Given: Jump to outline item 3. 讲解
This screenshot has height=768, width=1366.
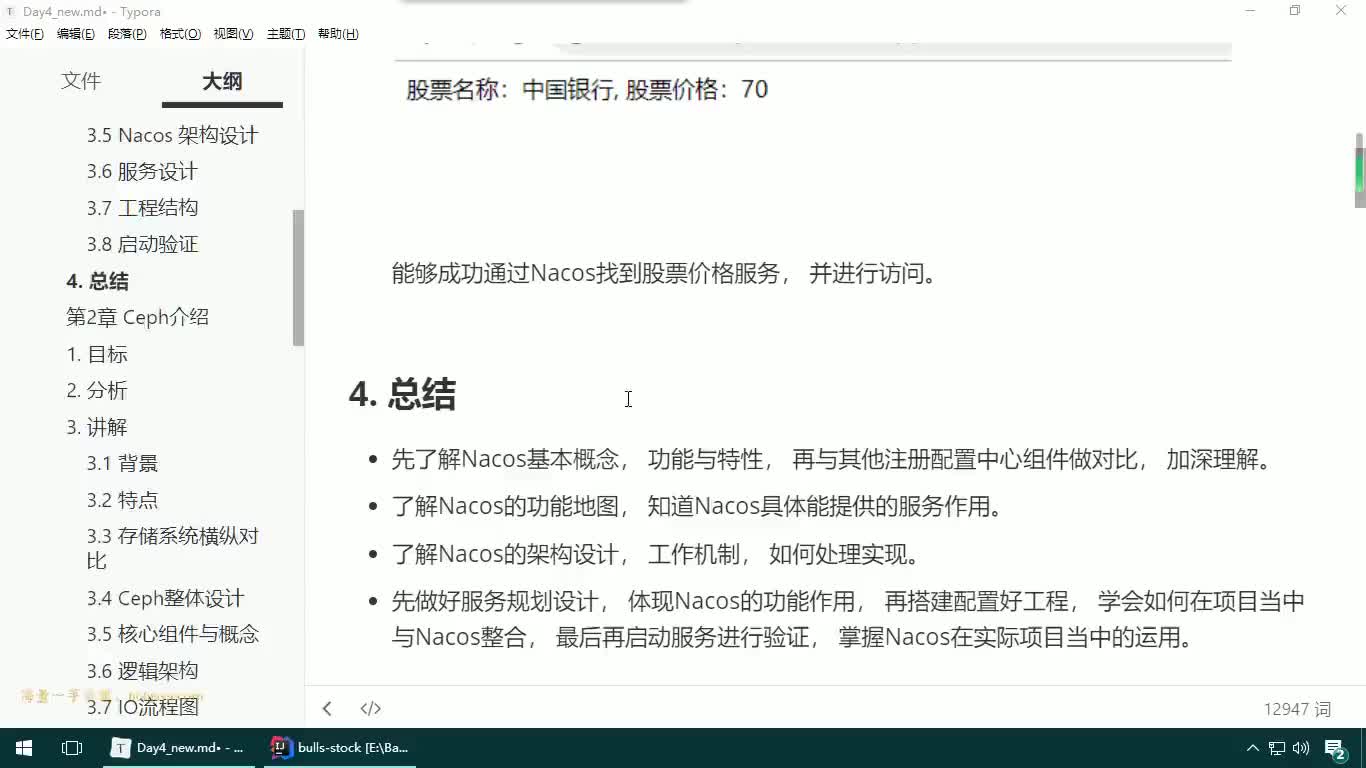Looking at the screenshot, I should tap(97, 427).
